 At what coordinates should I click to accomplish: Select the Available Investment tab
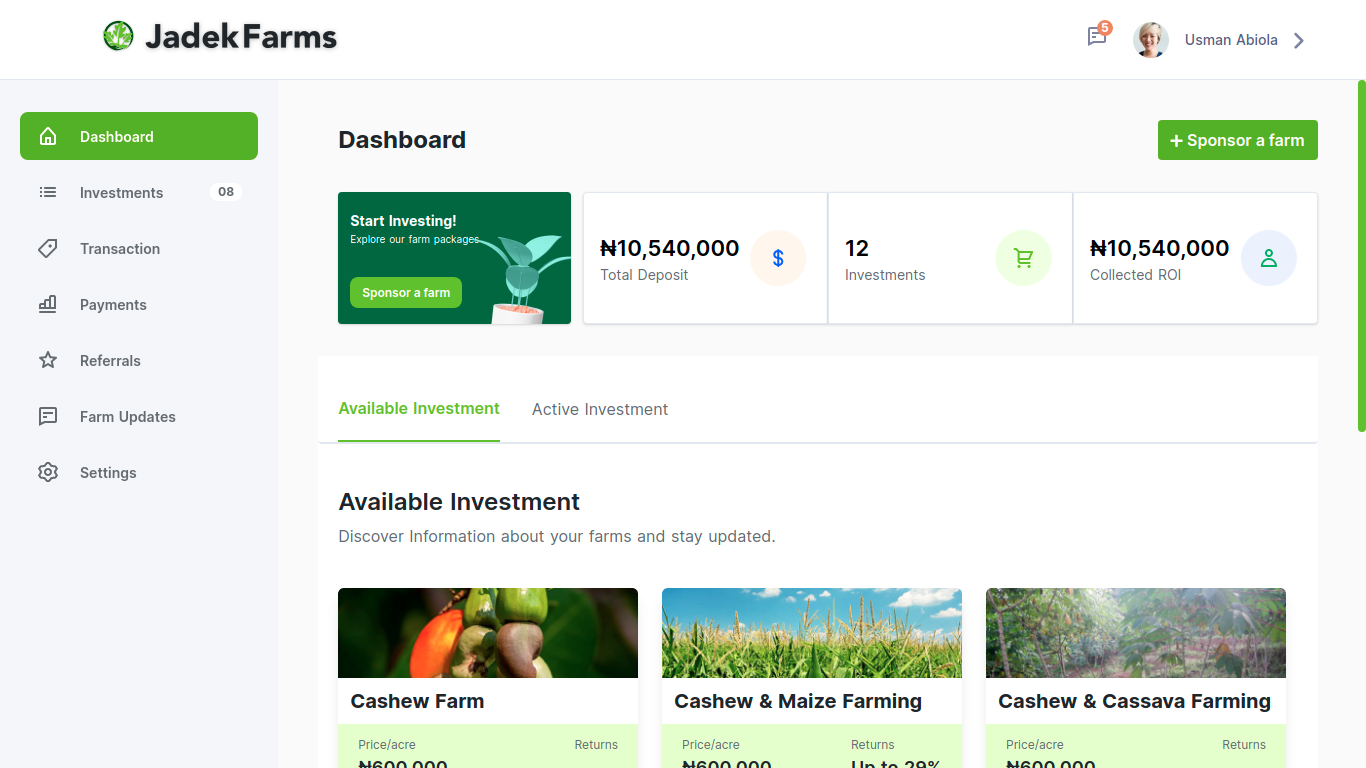[x=419, y=408]
